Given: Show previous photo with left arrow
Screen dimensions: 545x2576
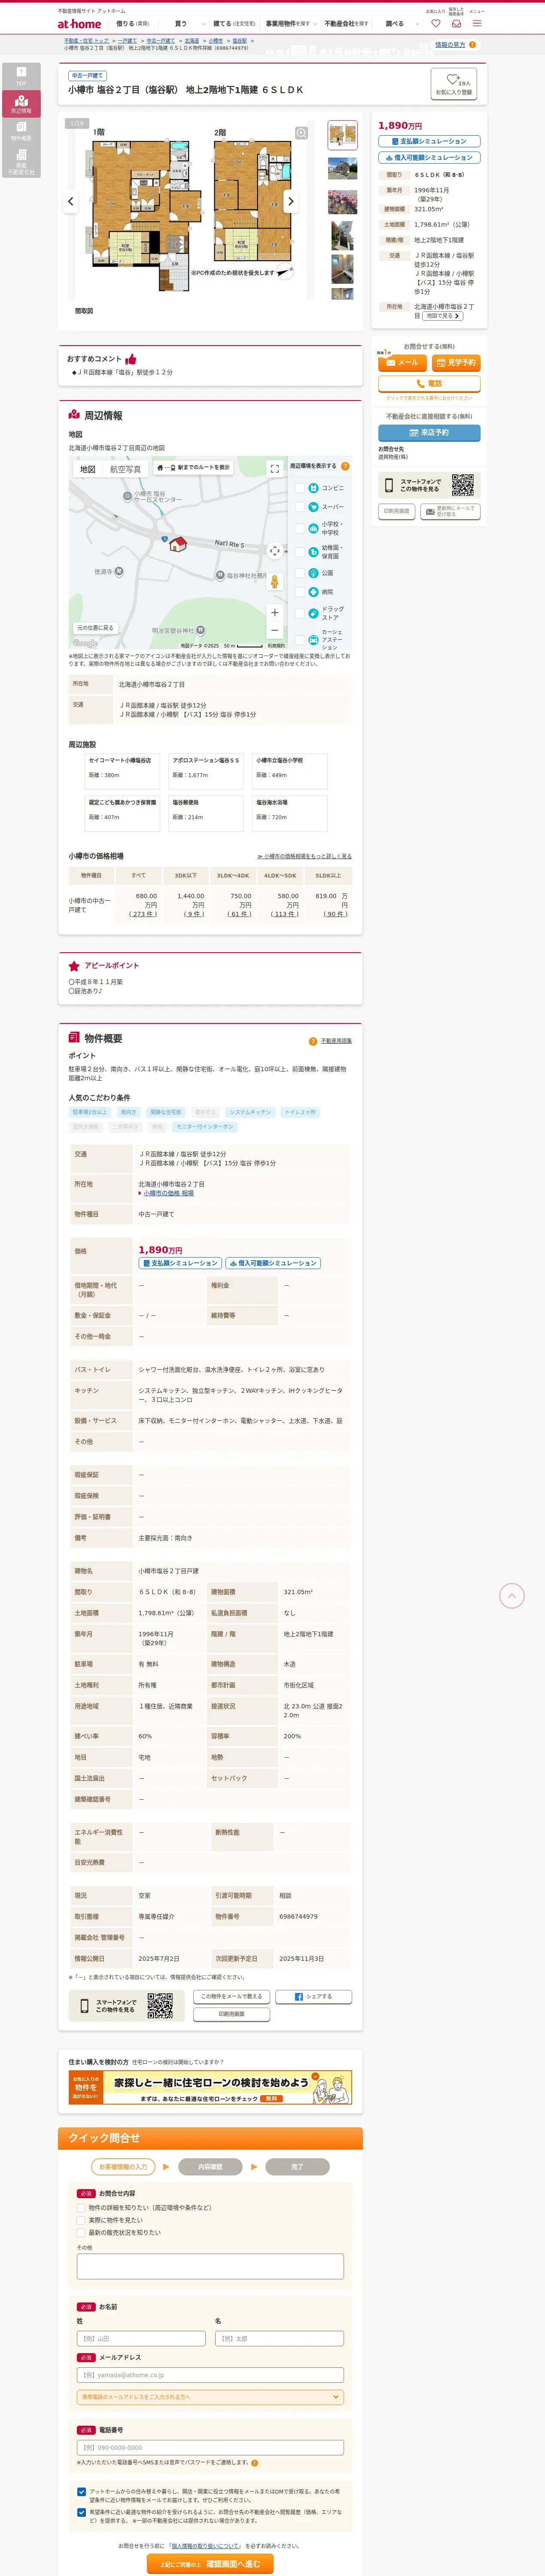Looking at the screenshot, I should click(x=70, y=201).
